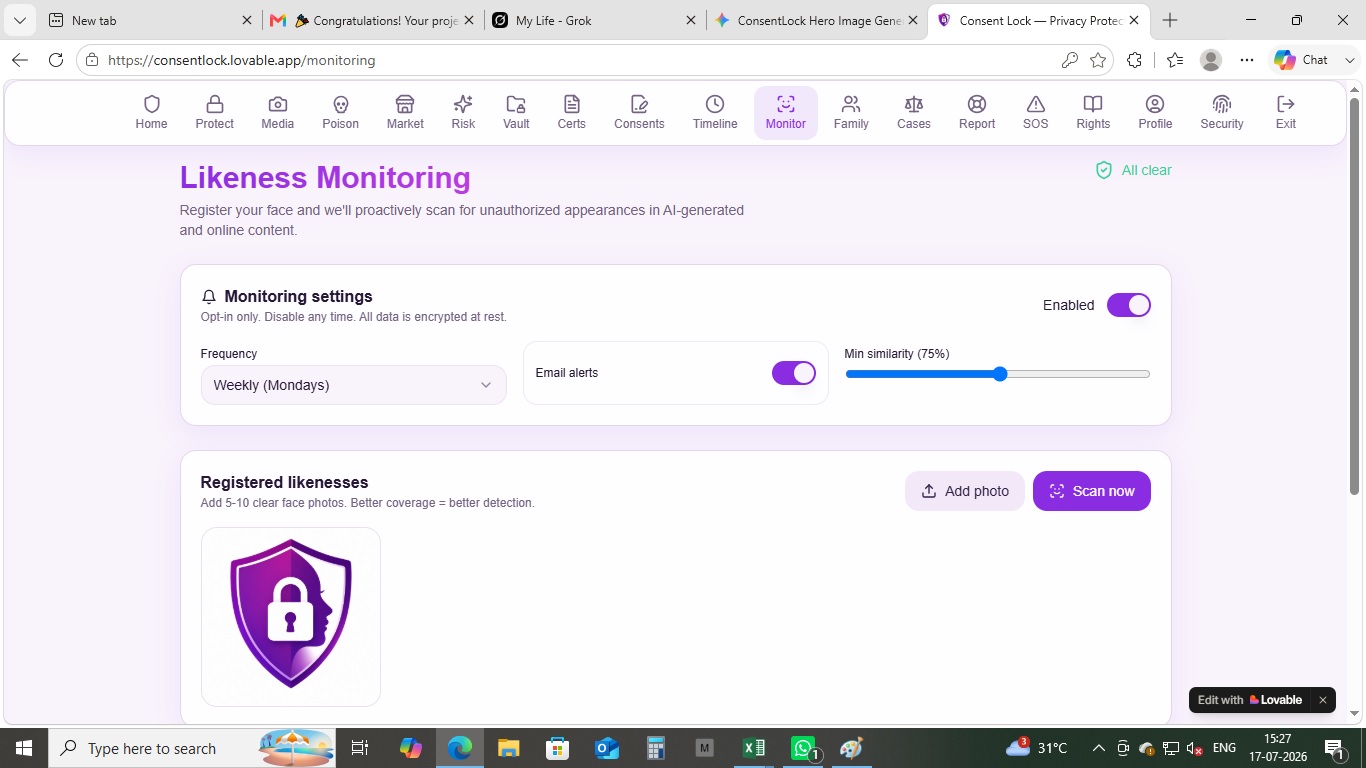Go to Media camera section
Viewport: 1366px width, 768px height.
277,112
